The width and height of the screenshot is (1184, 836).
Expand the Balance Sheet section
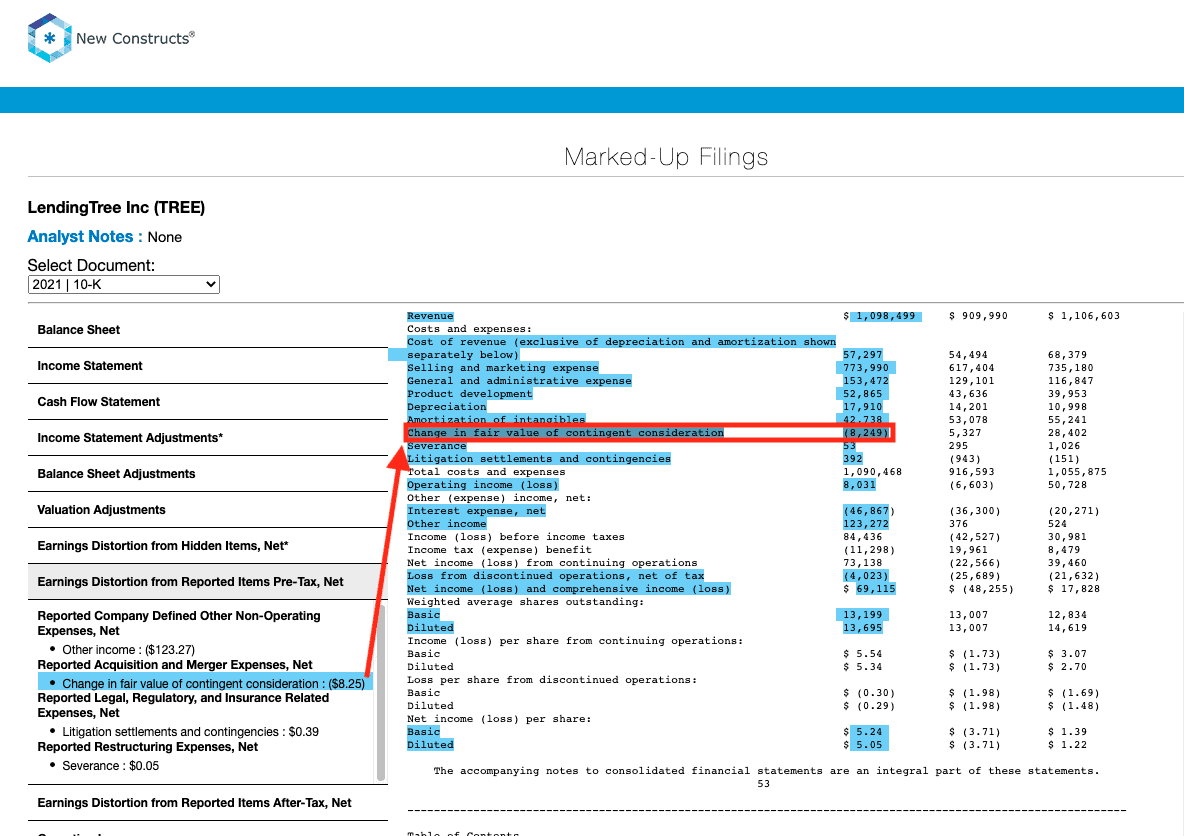(x=208, y=330)
